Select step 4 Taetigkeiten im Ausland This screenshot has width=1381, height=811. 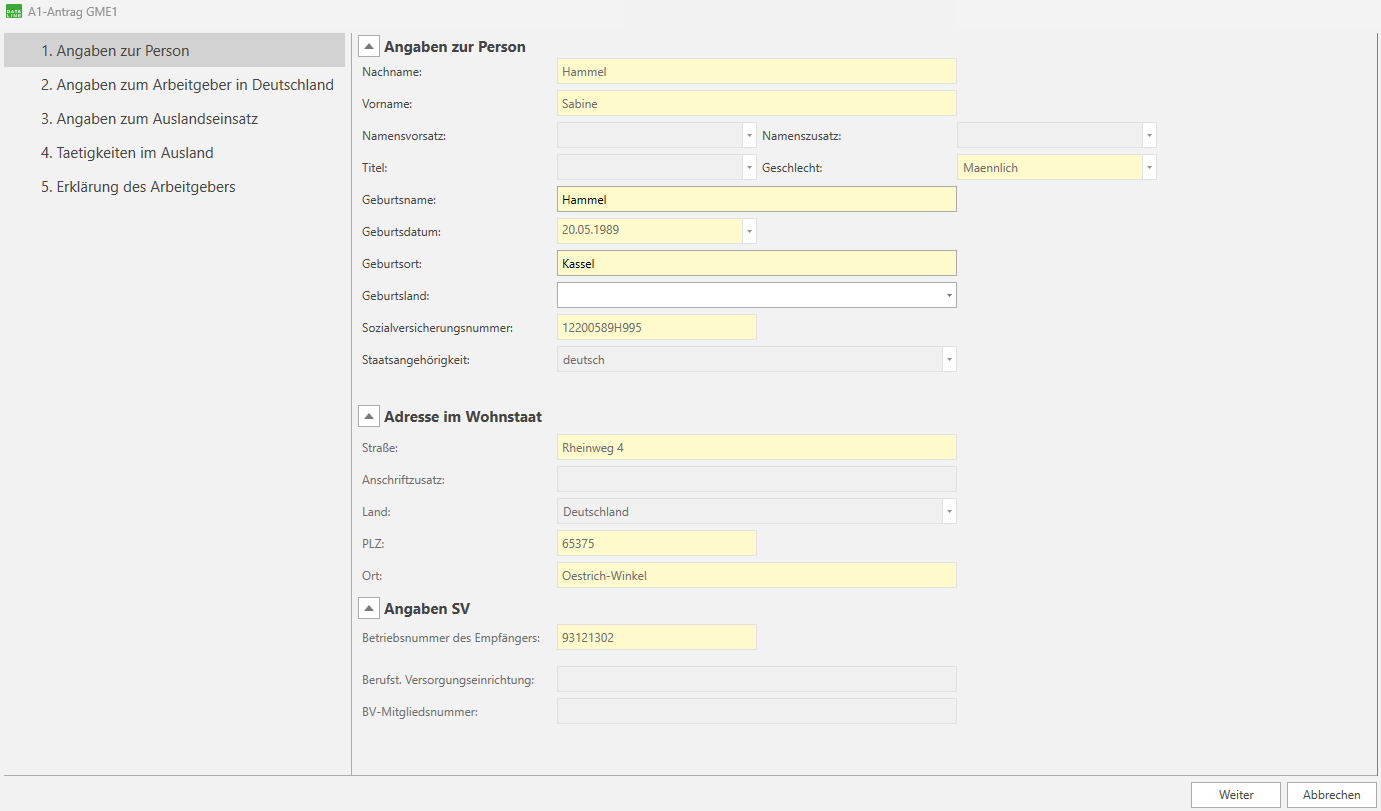coord(127,153)
